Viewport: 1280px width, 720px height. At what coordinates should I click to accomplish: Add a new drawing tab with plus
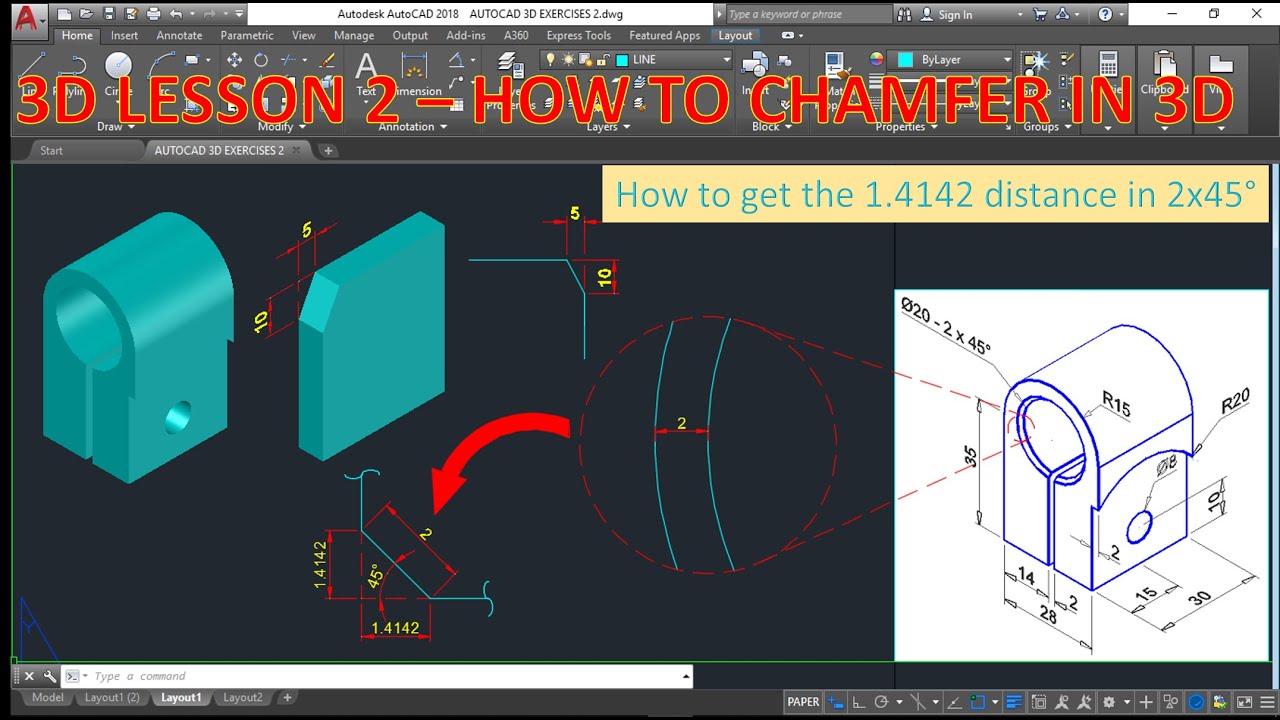click(328, 151)
